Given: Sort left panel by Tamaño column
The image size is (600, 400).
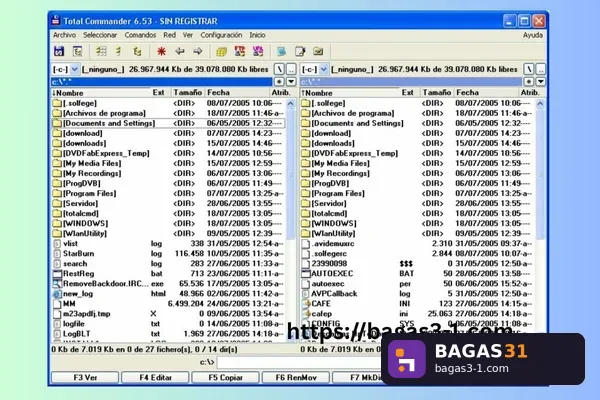Looking at the screenshot, I should coord(187,93).
